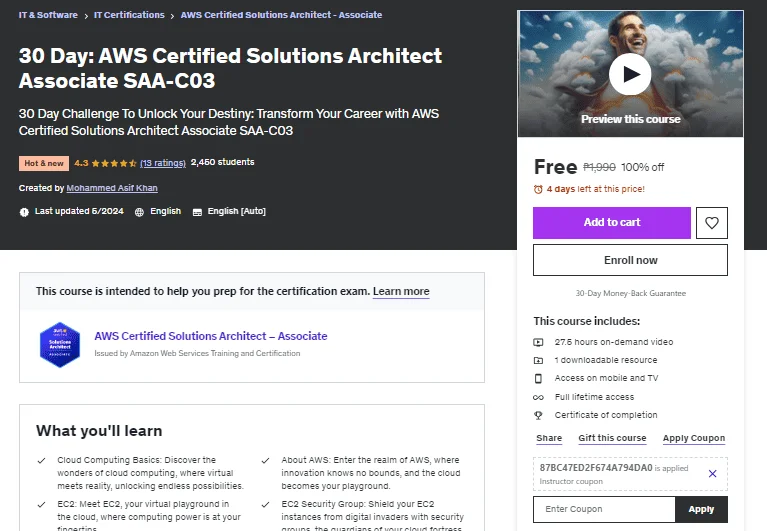
Task: Focus the Enter Coupon input field
Action: (x=604, y=509)
